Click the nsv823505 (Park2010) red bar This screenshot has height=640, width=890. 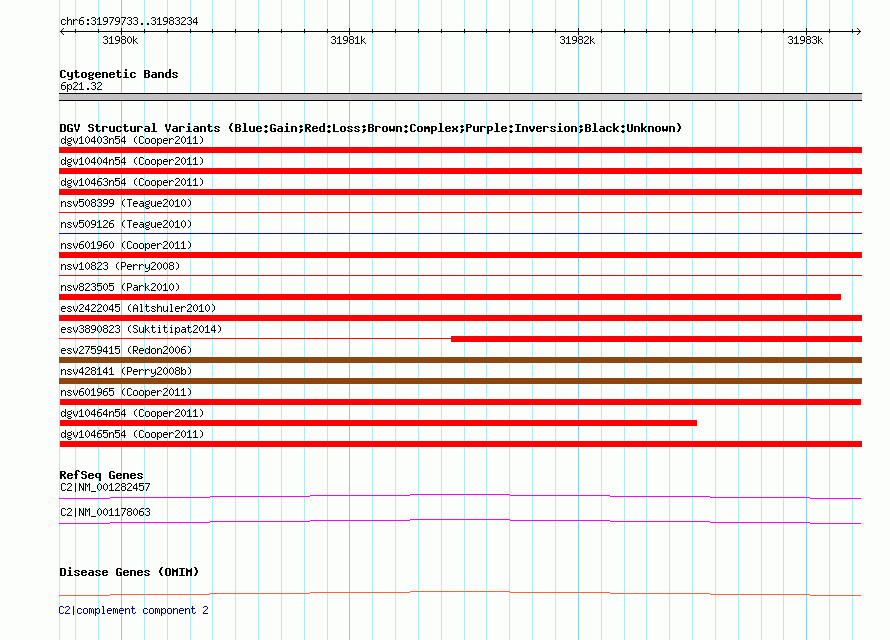450,297
